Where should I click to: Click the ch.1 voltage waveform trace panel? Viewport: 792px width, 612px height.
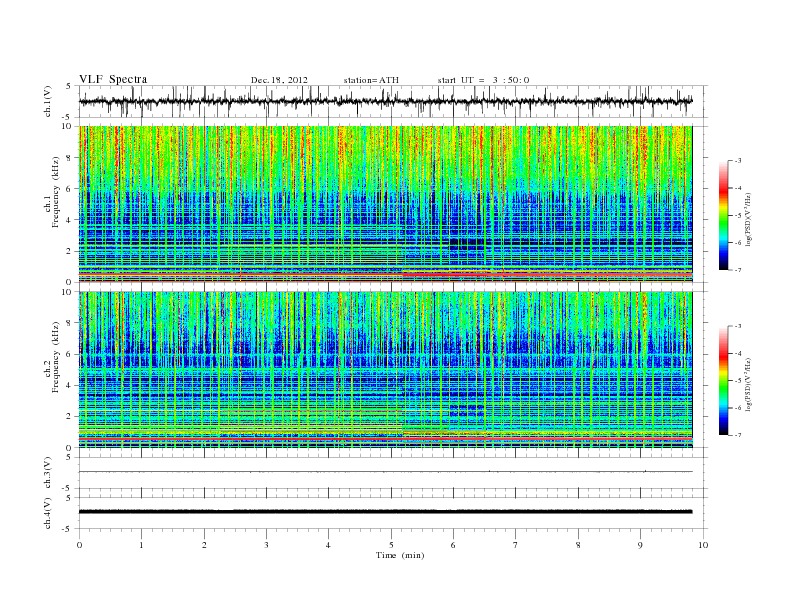point(393,101)
